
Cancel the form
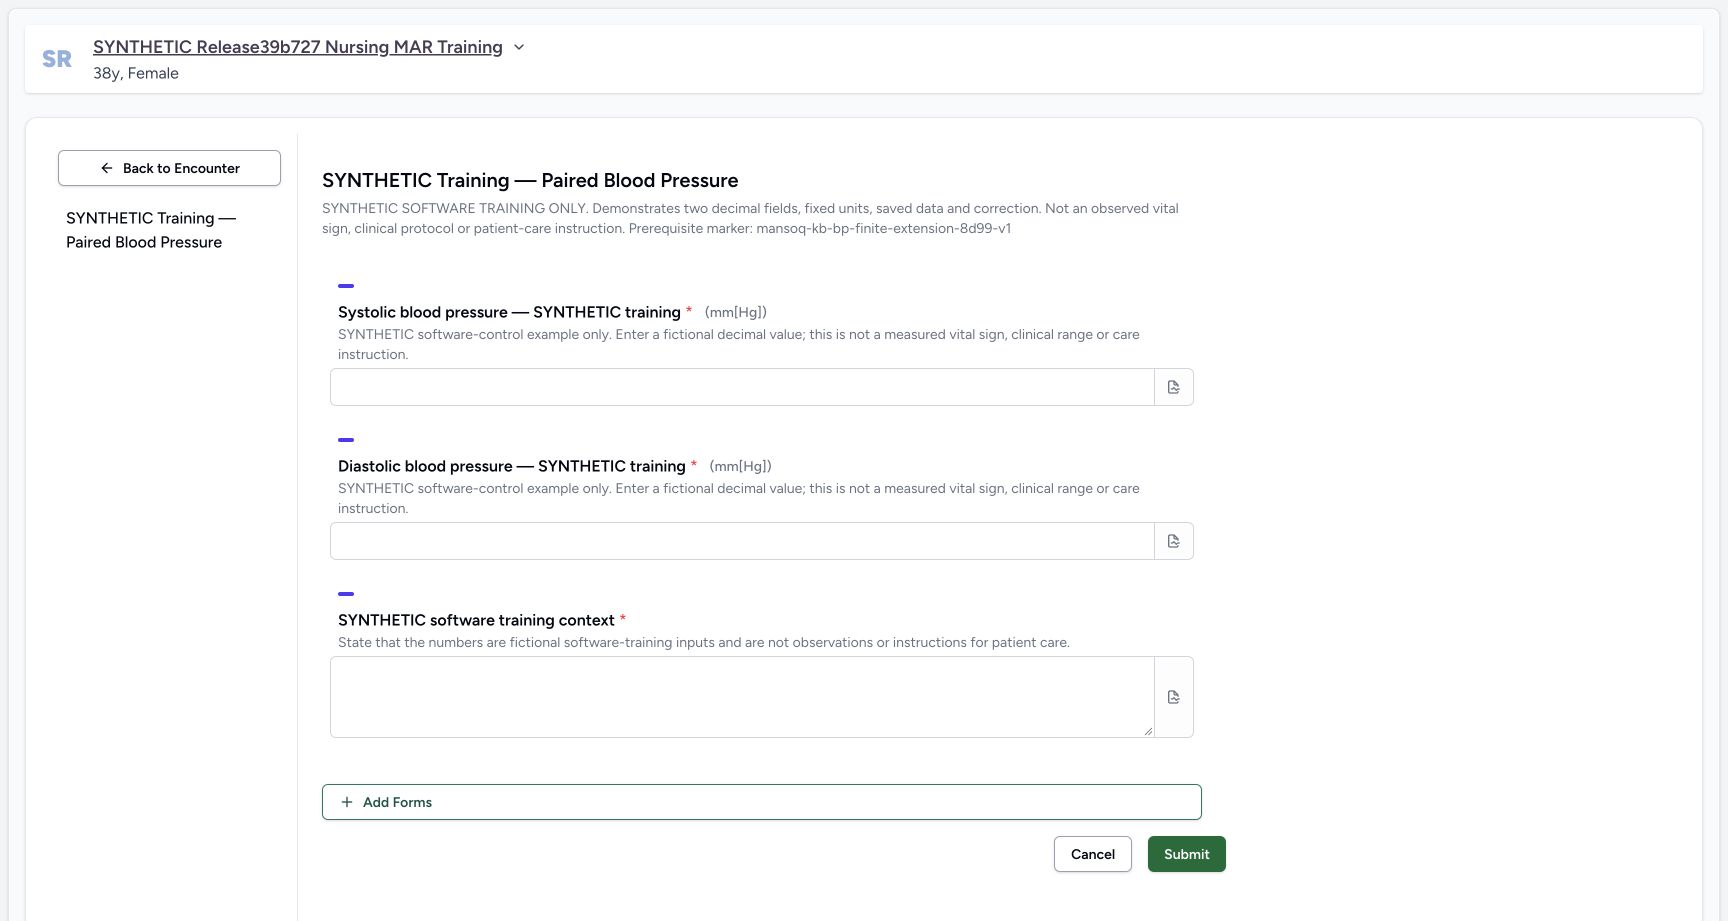click(1093, 854)
